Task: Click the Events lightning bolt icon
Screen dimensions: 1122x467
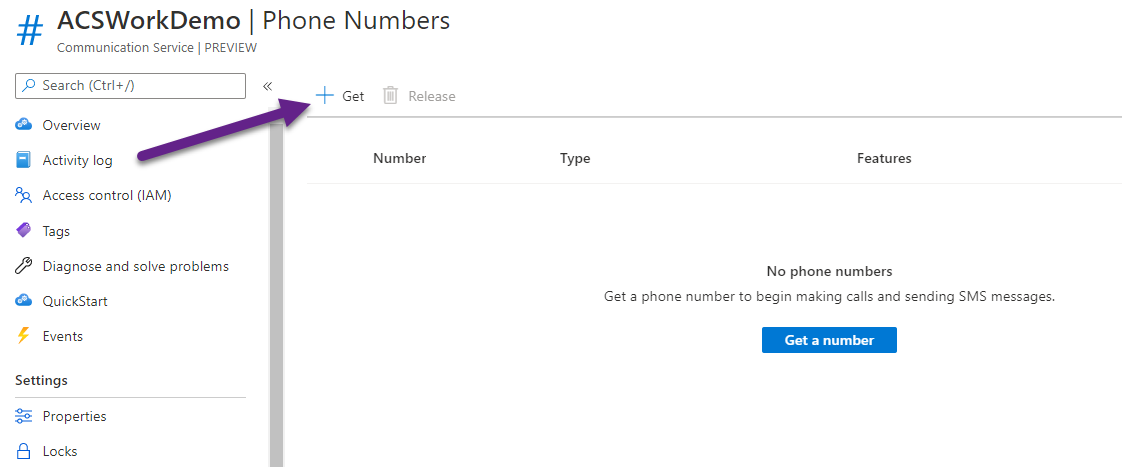Action: tap(24, 336)
